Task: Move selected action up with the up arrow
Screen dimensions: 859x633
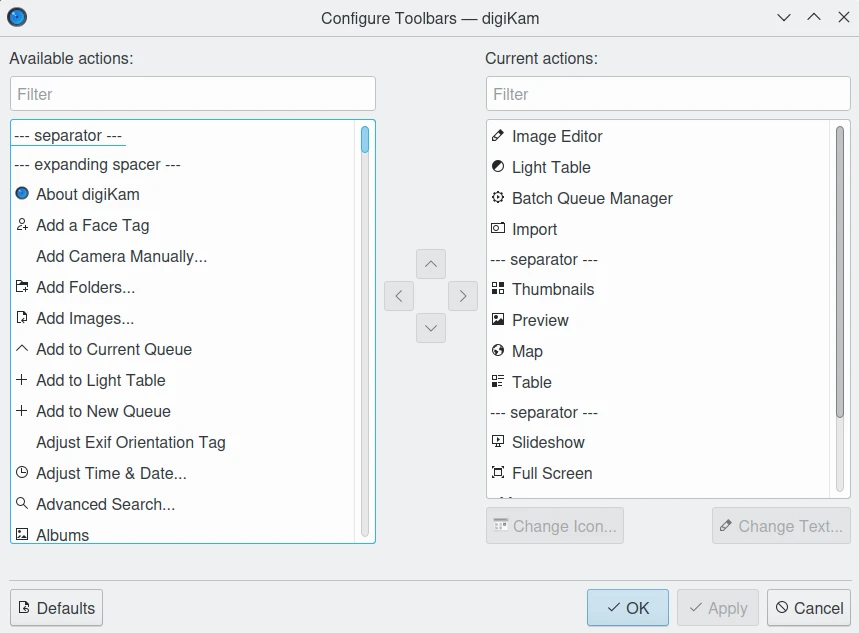Action: coord(431,264)
